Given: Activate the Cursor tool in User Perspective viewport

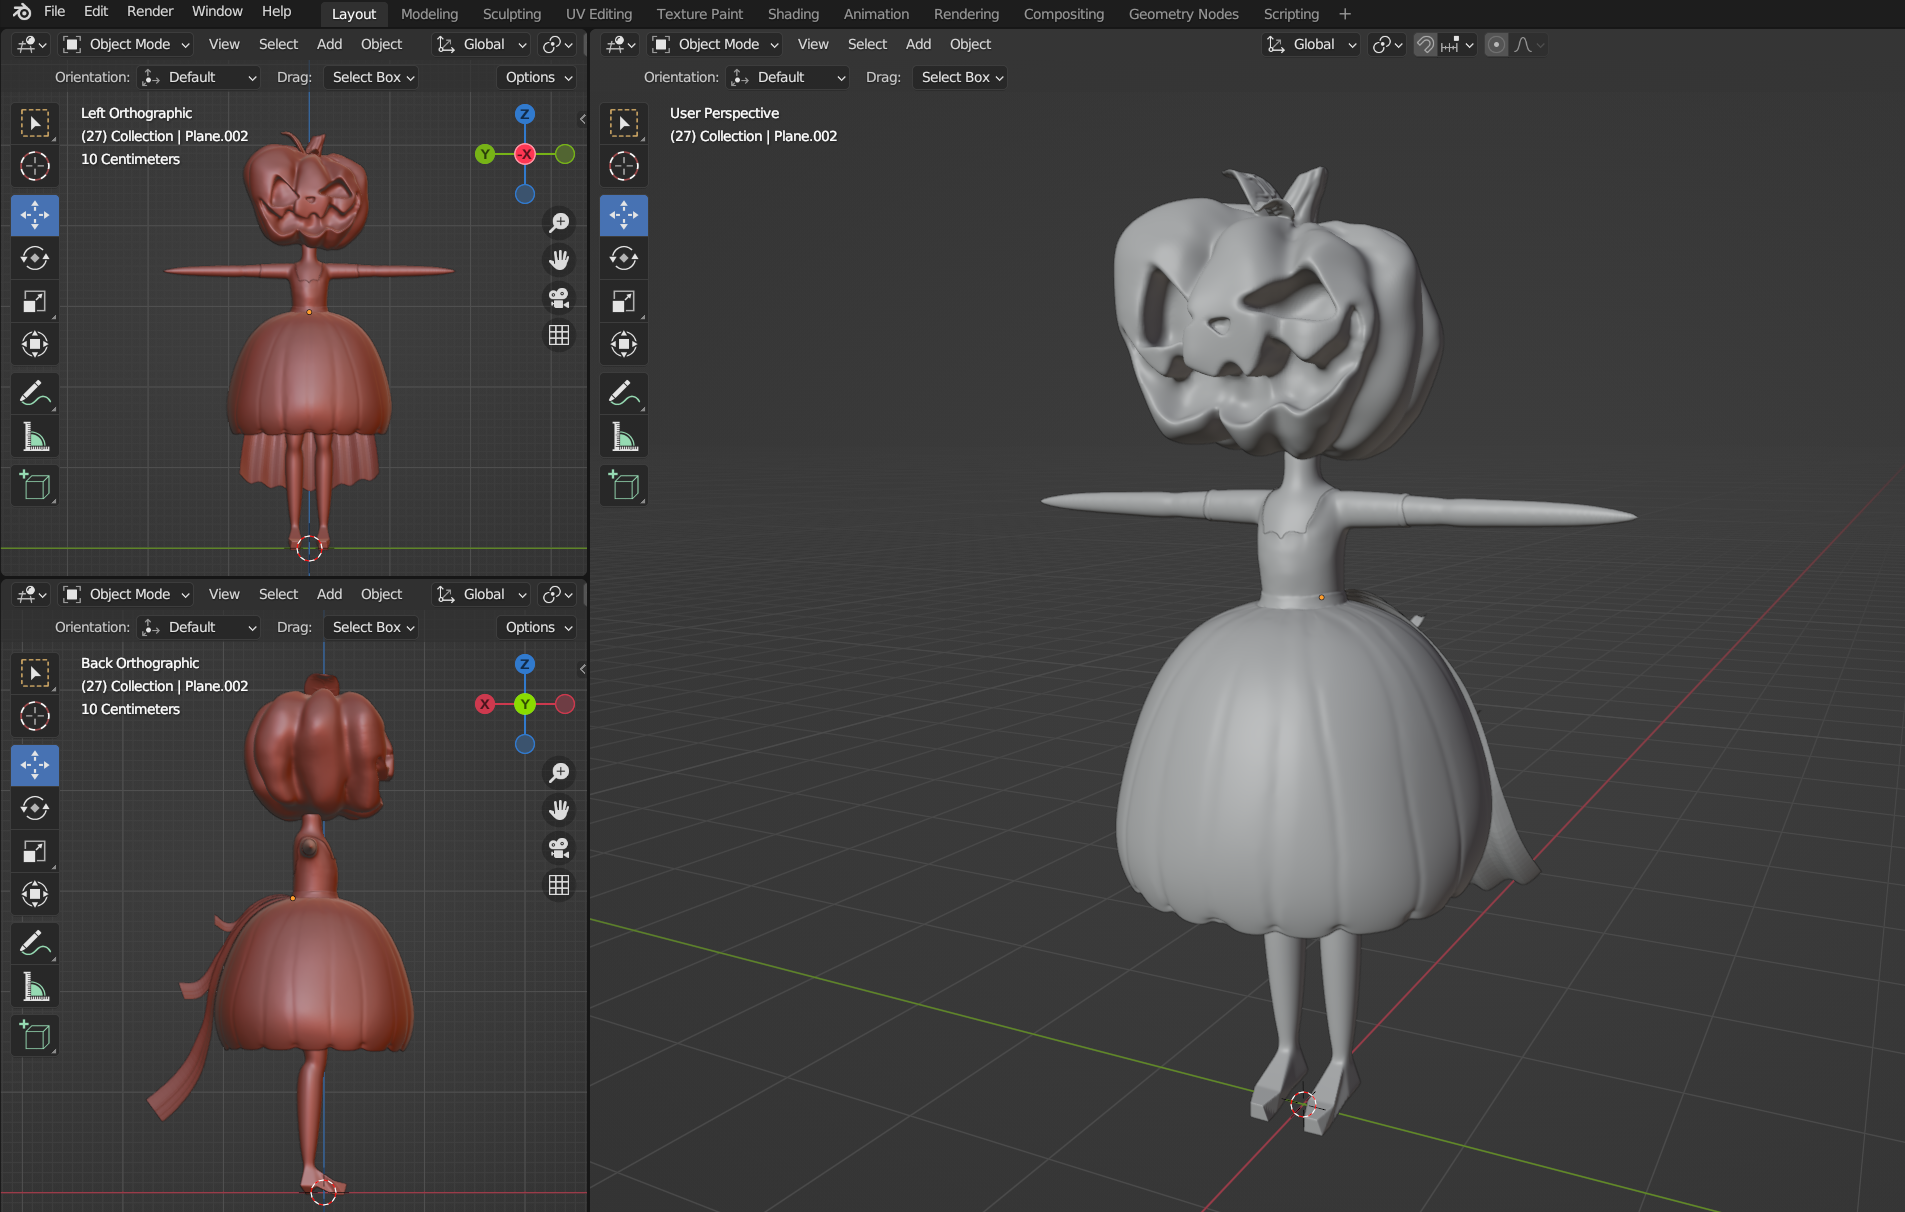Looking at the screenshot, I should (x=624, y=166).
